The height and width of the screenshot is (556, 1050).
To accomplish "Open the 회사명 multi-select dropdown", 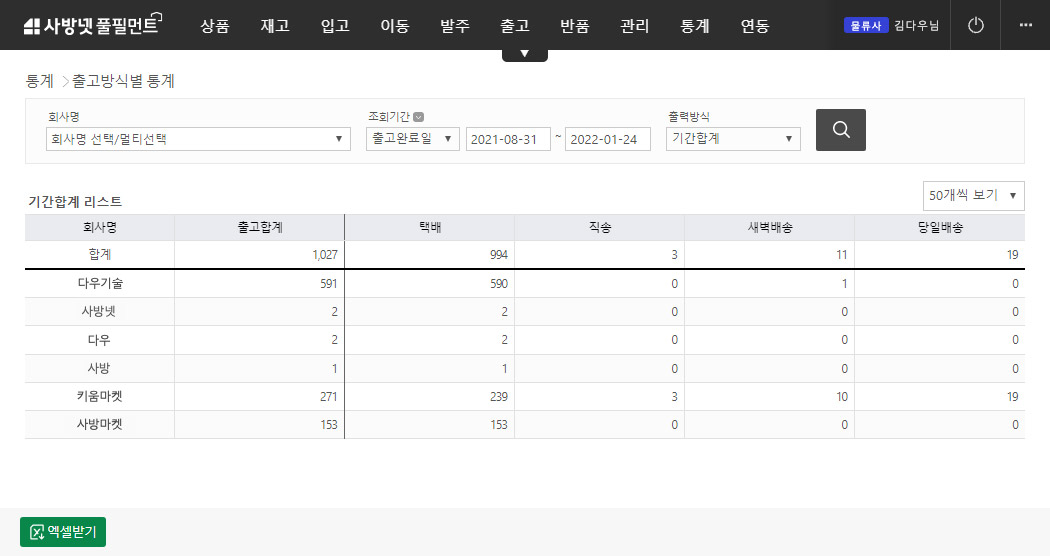I will (x=198, y=139).
